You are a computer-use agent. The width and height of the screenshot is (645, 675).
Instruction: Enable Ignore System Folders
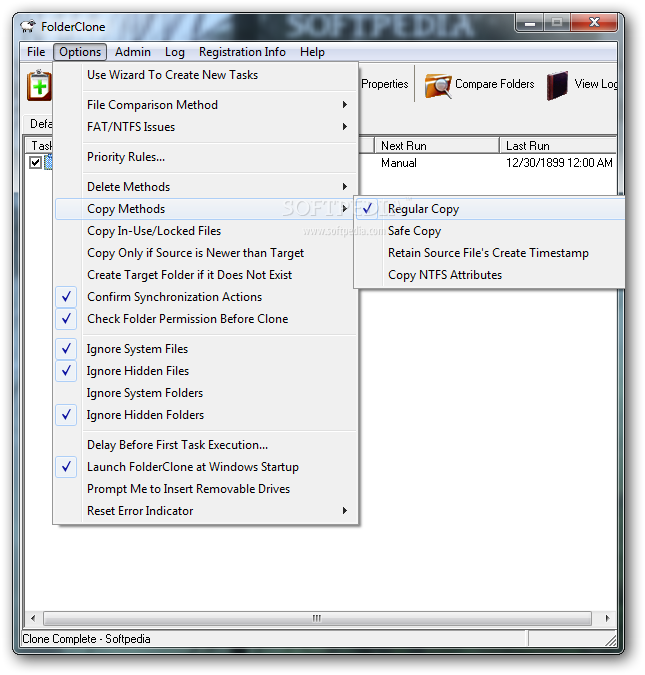coord(207,393)
